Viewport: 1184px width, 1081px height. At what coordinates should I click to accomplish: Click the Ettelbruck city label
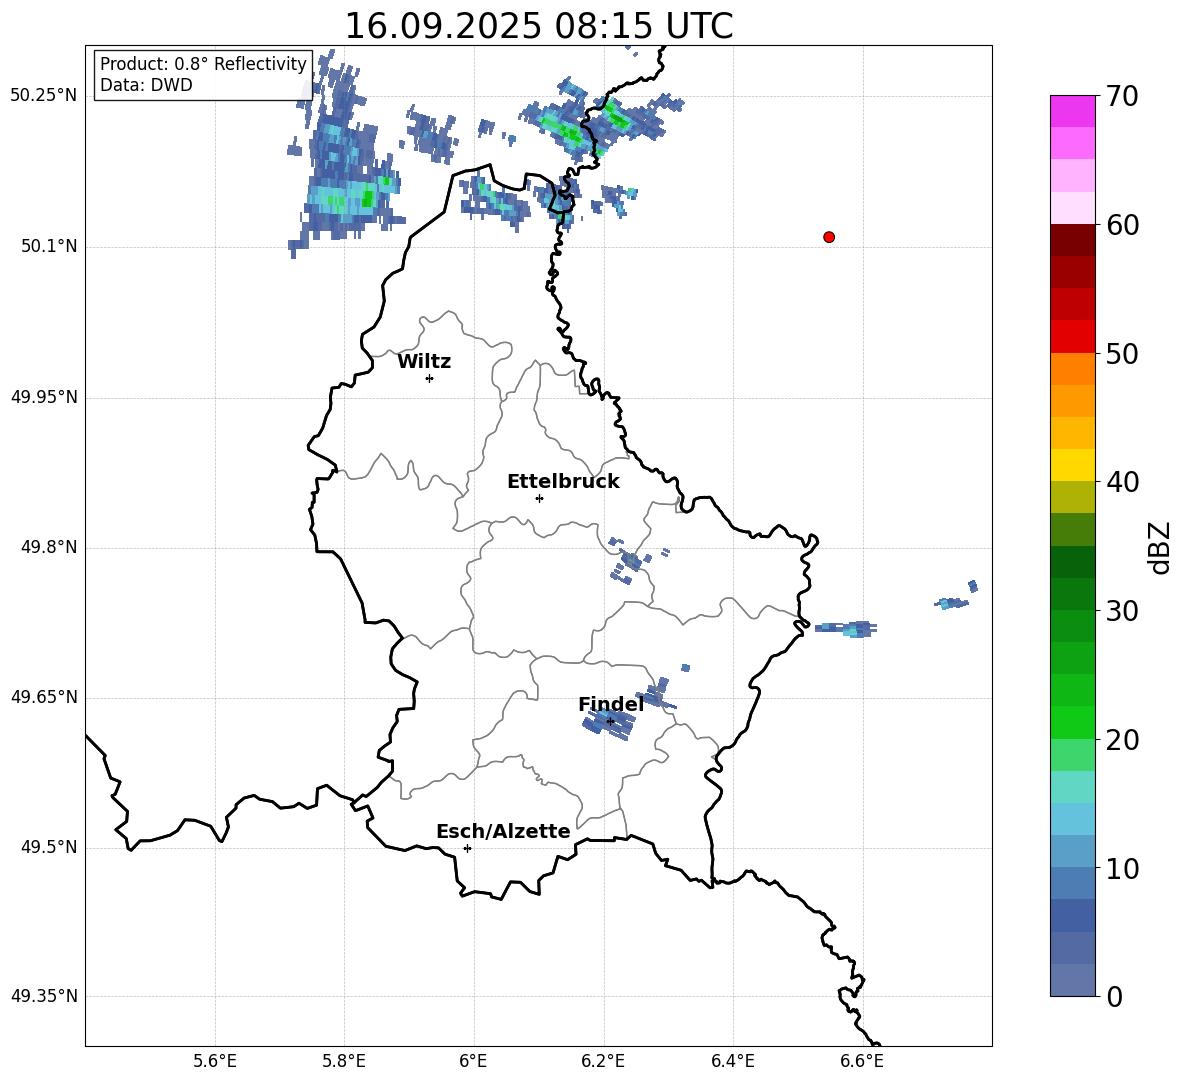tap(563, 482)
